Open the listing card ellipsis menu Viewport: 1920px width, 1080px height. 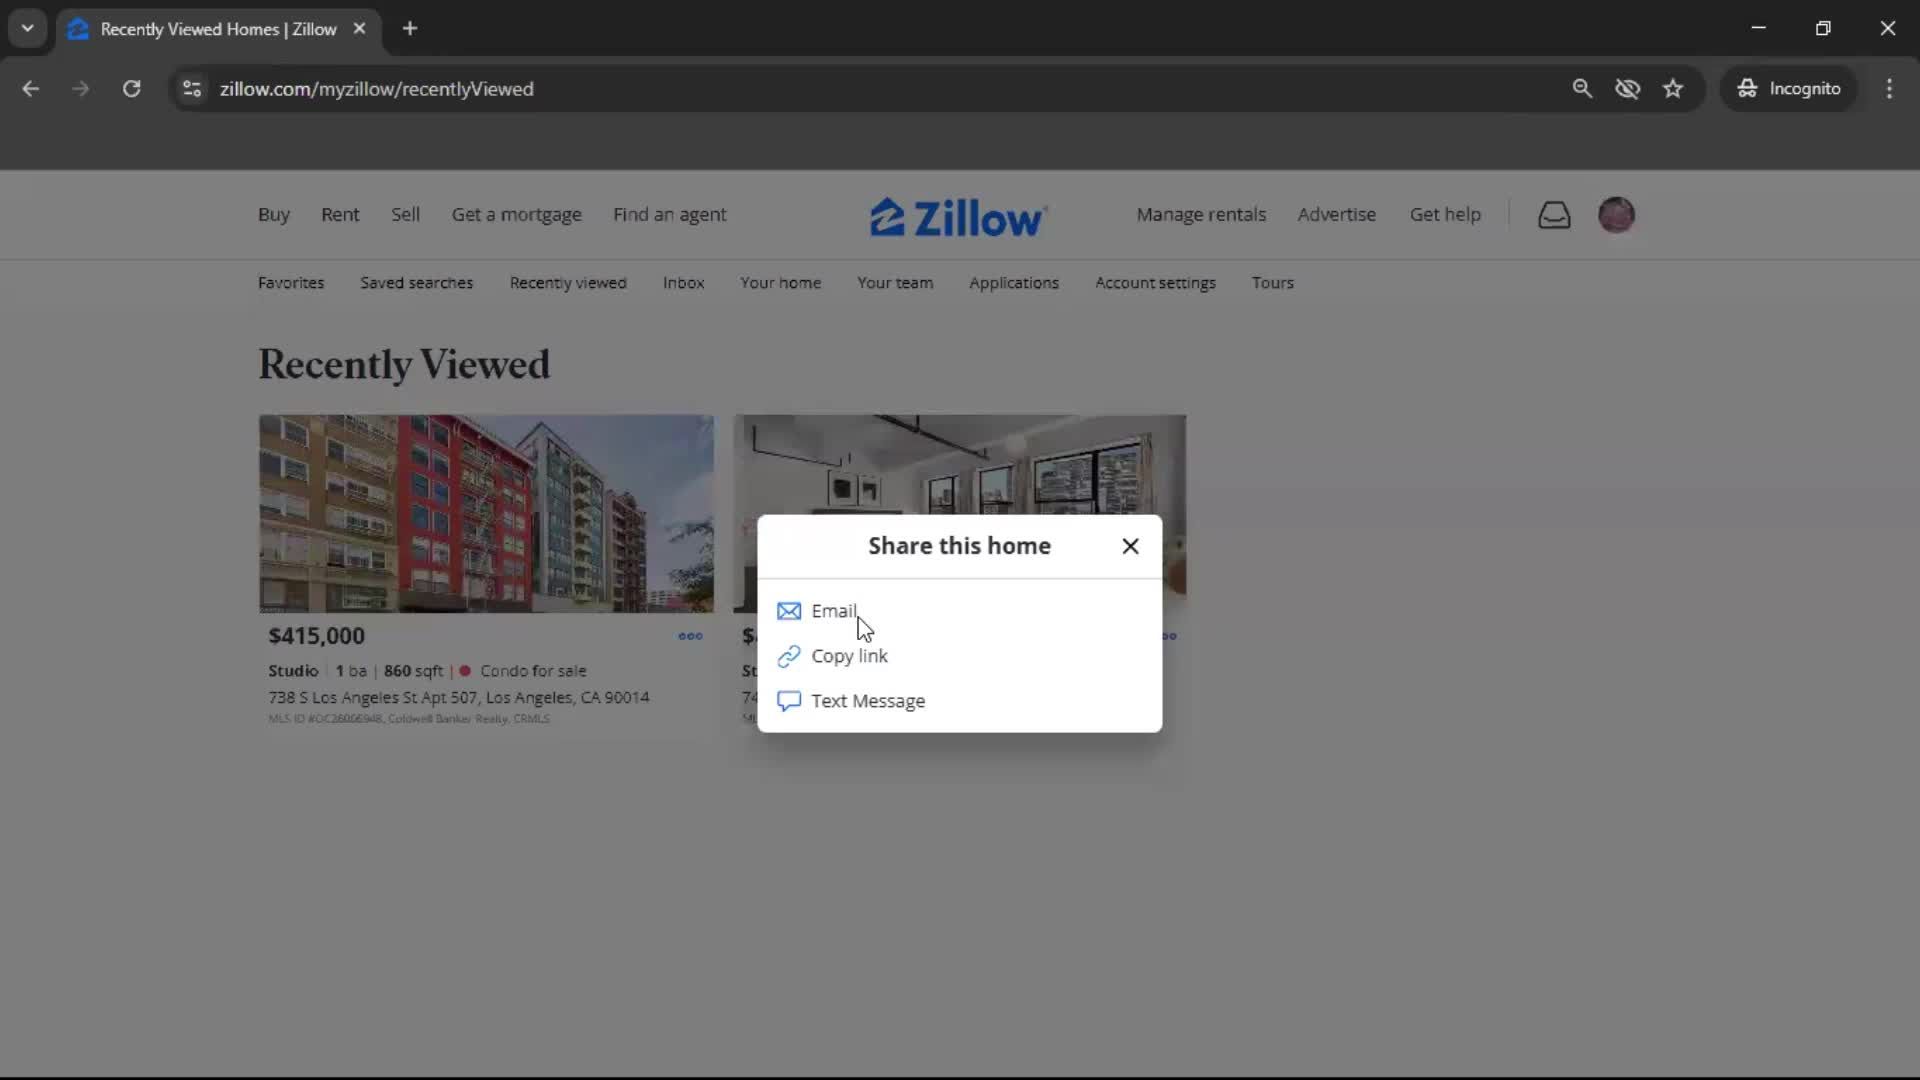pos(690,636)
